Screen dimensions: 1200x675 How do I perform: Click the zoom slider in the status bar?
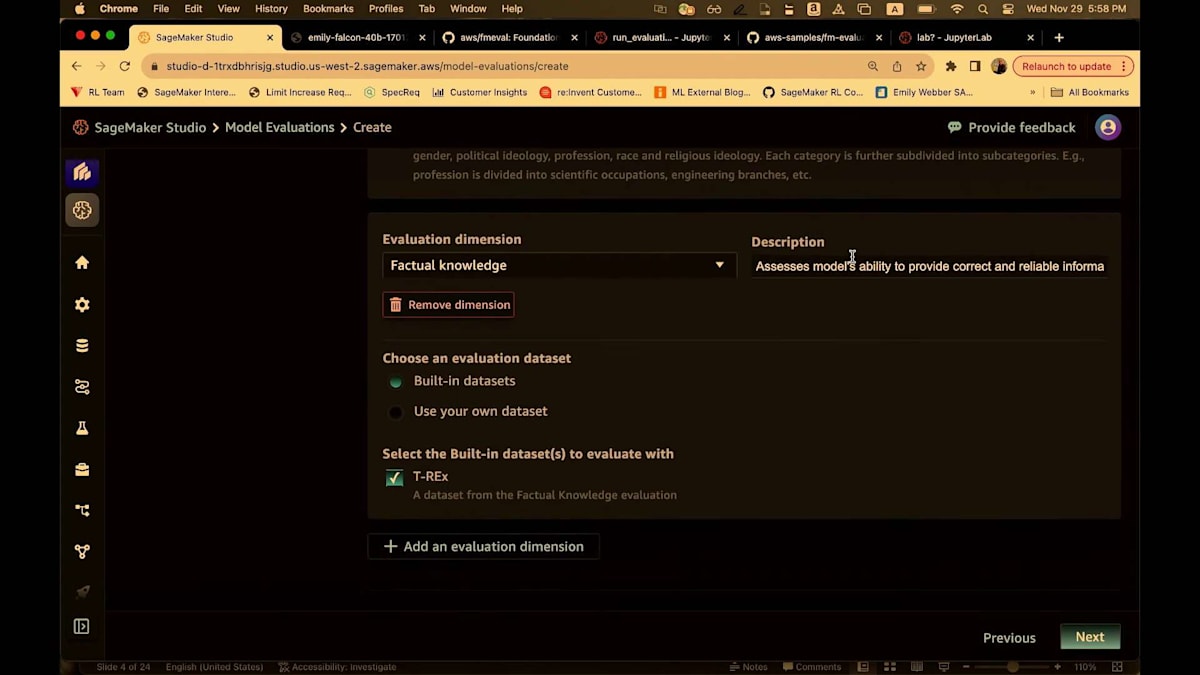(1013, 667)
